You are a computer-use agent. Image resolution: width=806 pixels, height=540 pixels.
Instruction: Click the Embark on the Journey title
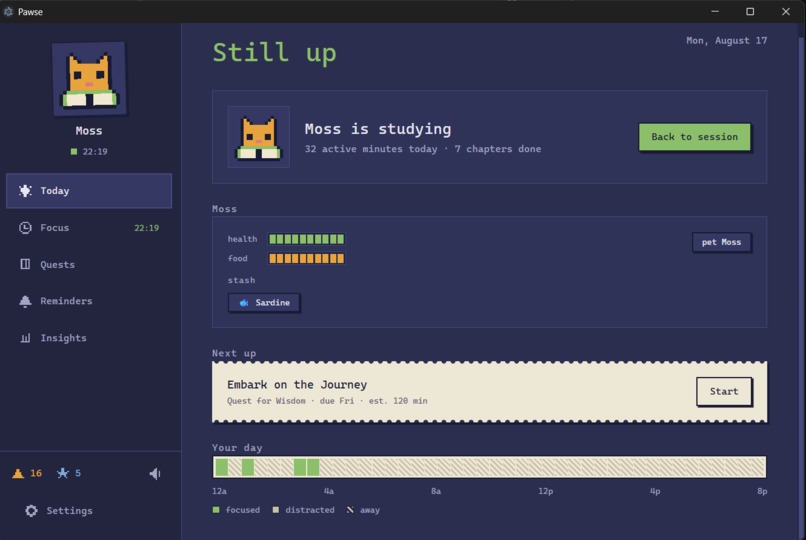297,384
